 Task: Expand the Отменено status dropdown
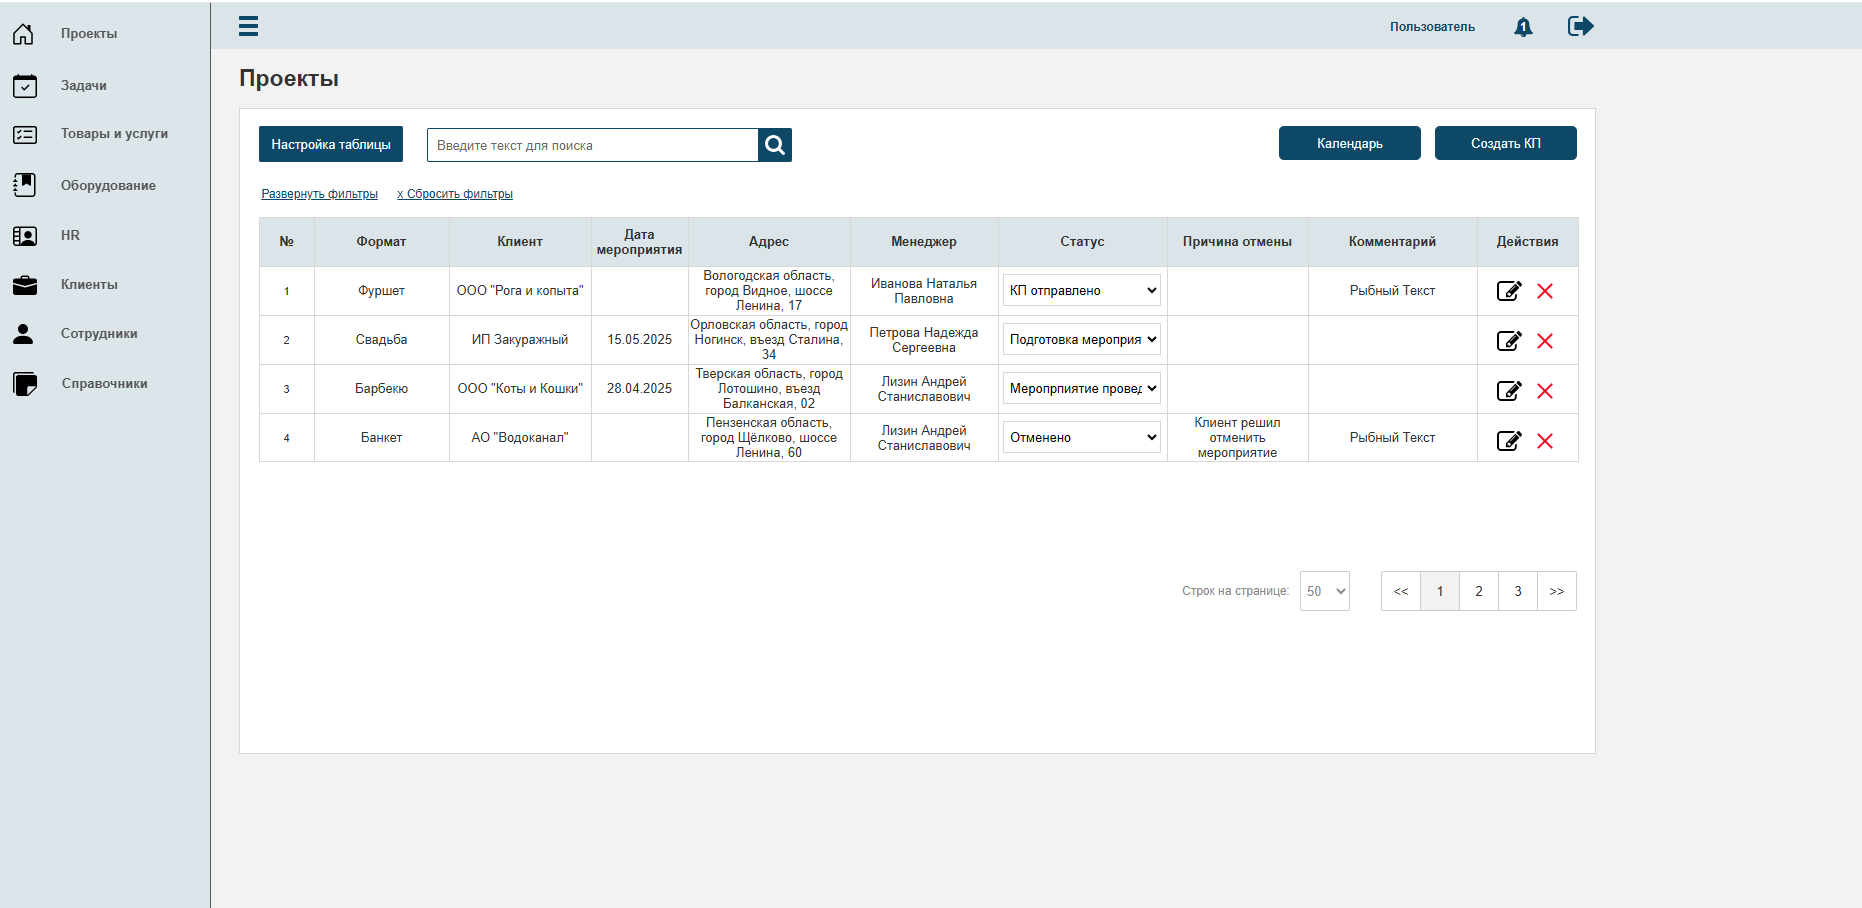[1082, 437]
